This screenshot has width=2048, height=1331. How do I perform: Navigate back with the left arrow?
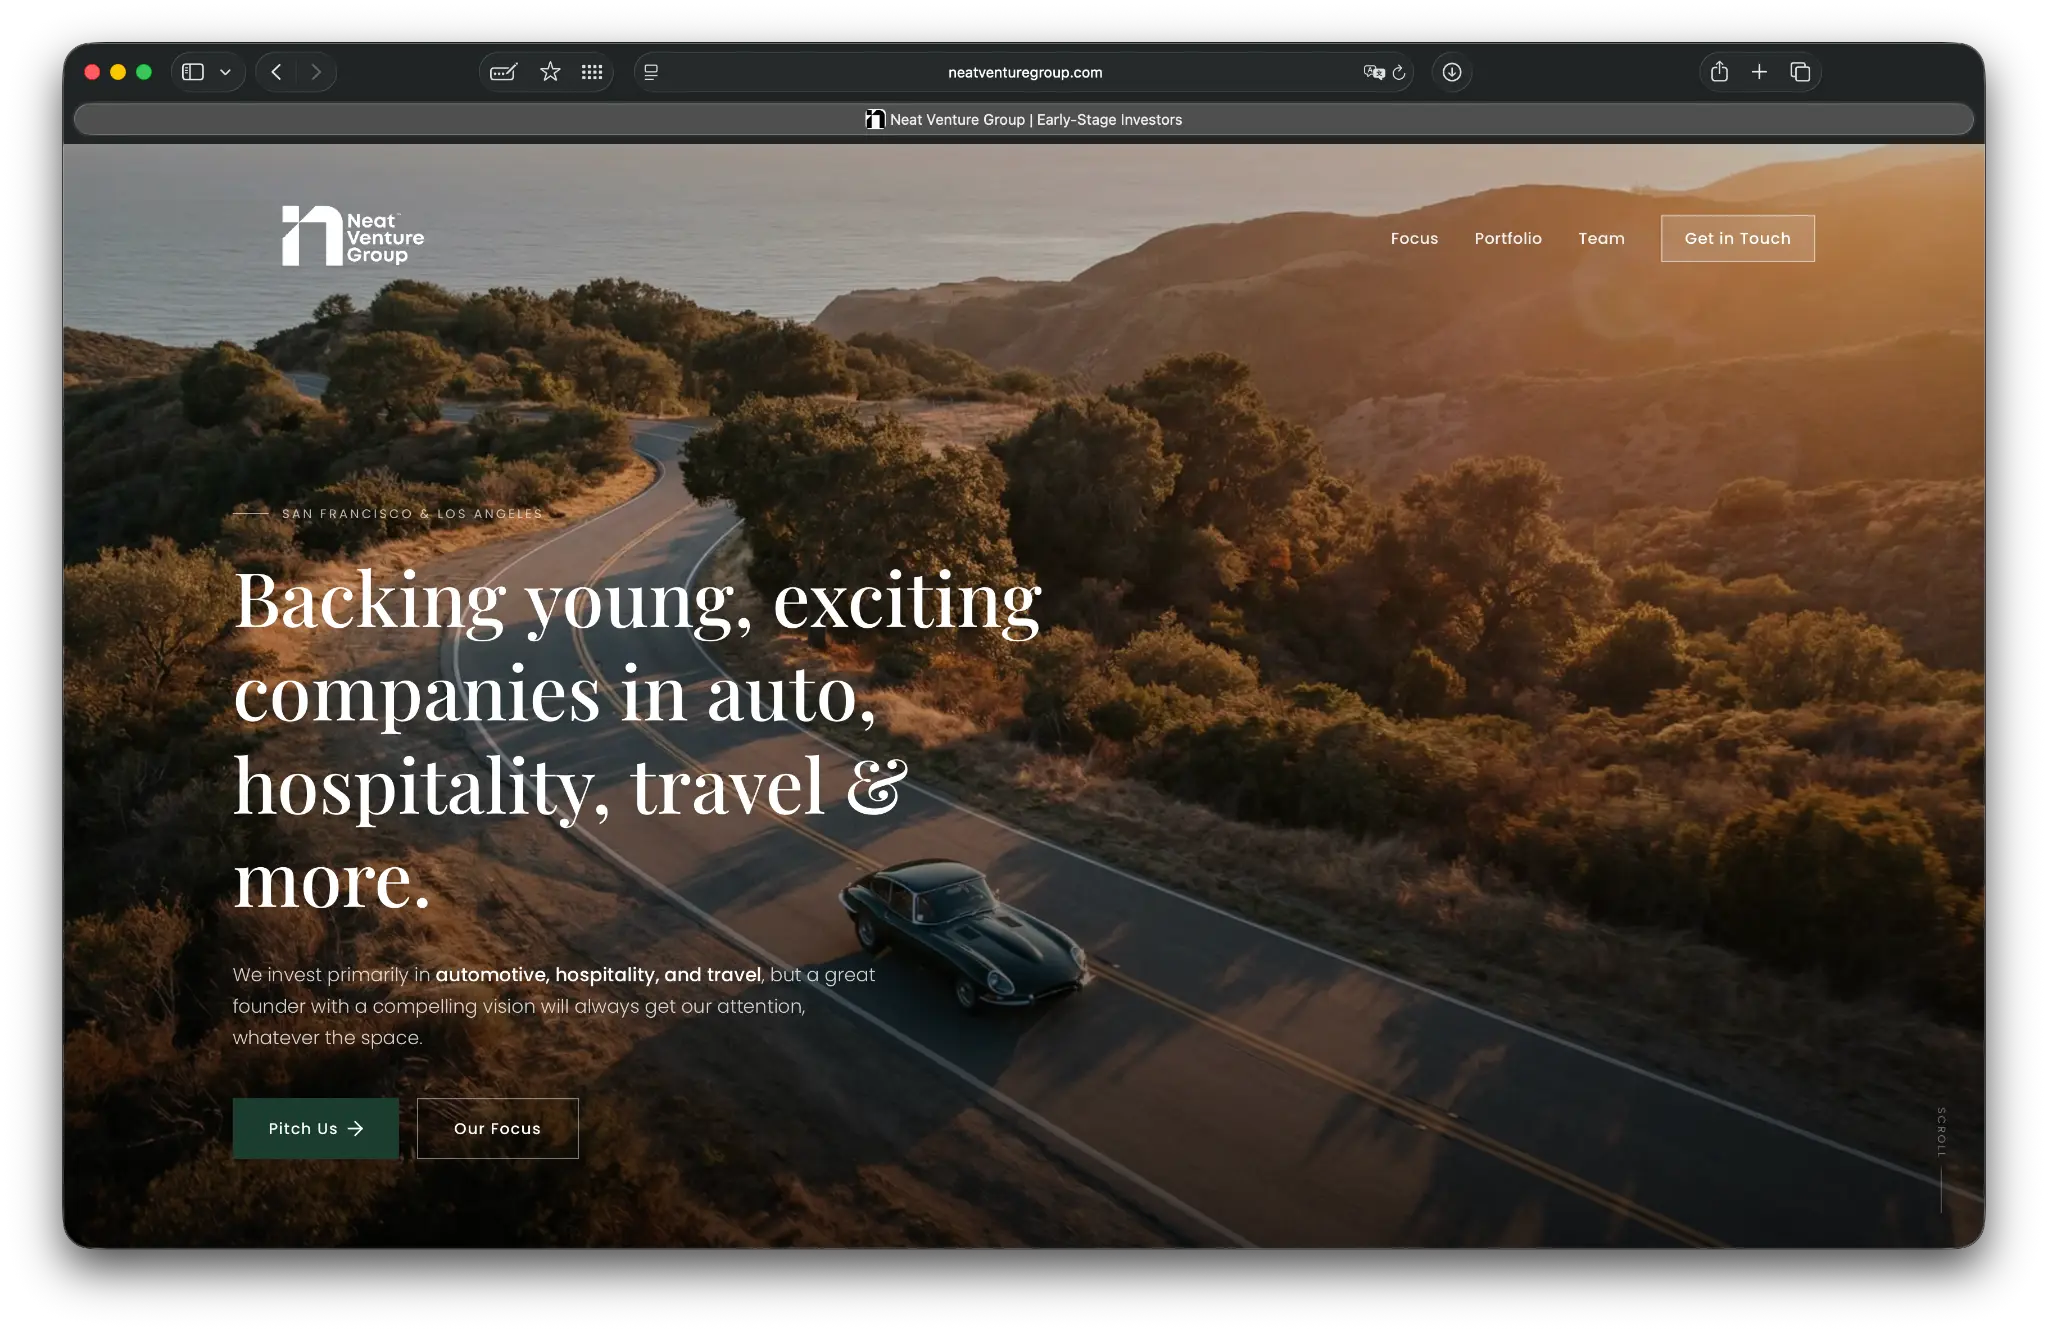pyautogui.click(x=277, y=71)
